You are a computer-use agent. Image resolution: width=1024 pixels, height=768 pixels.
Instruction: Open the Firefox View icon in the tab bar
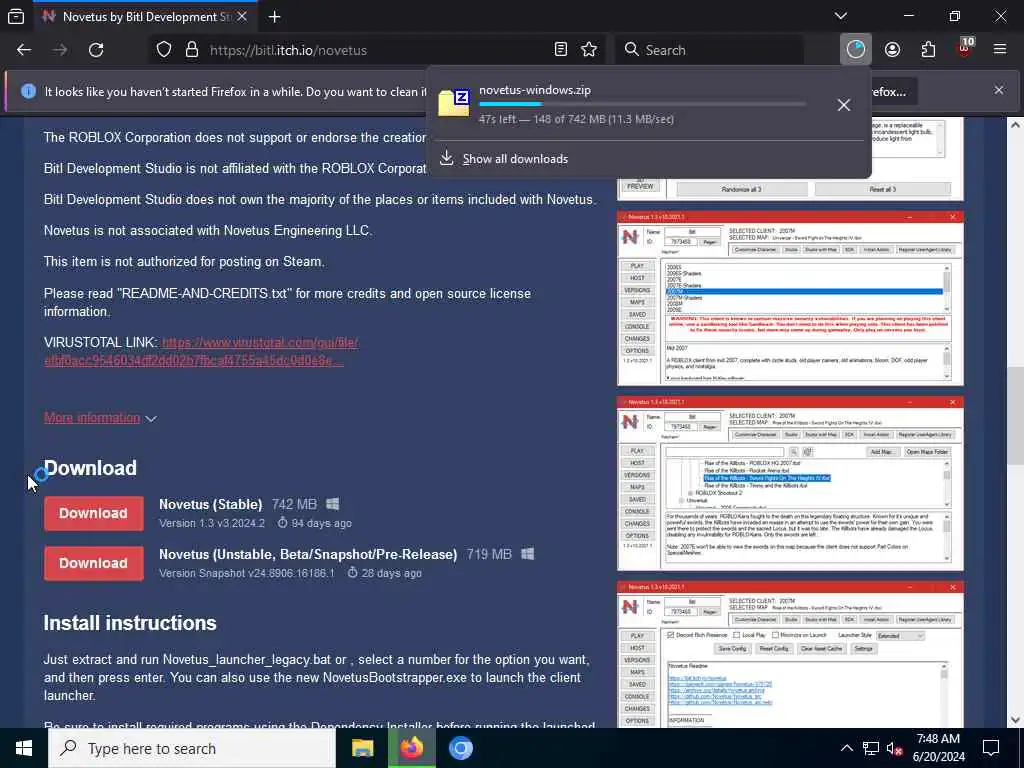(x=16, y=16)
